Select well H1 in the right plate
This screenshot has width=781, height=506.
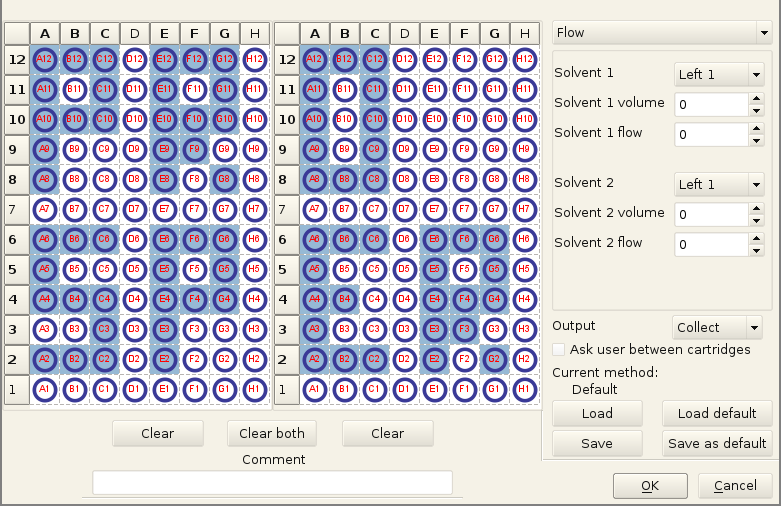524,389
